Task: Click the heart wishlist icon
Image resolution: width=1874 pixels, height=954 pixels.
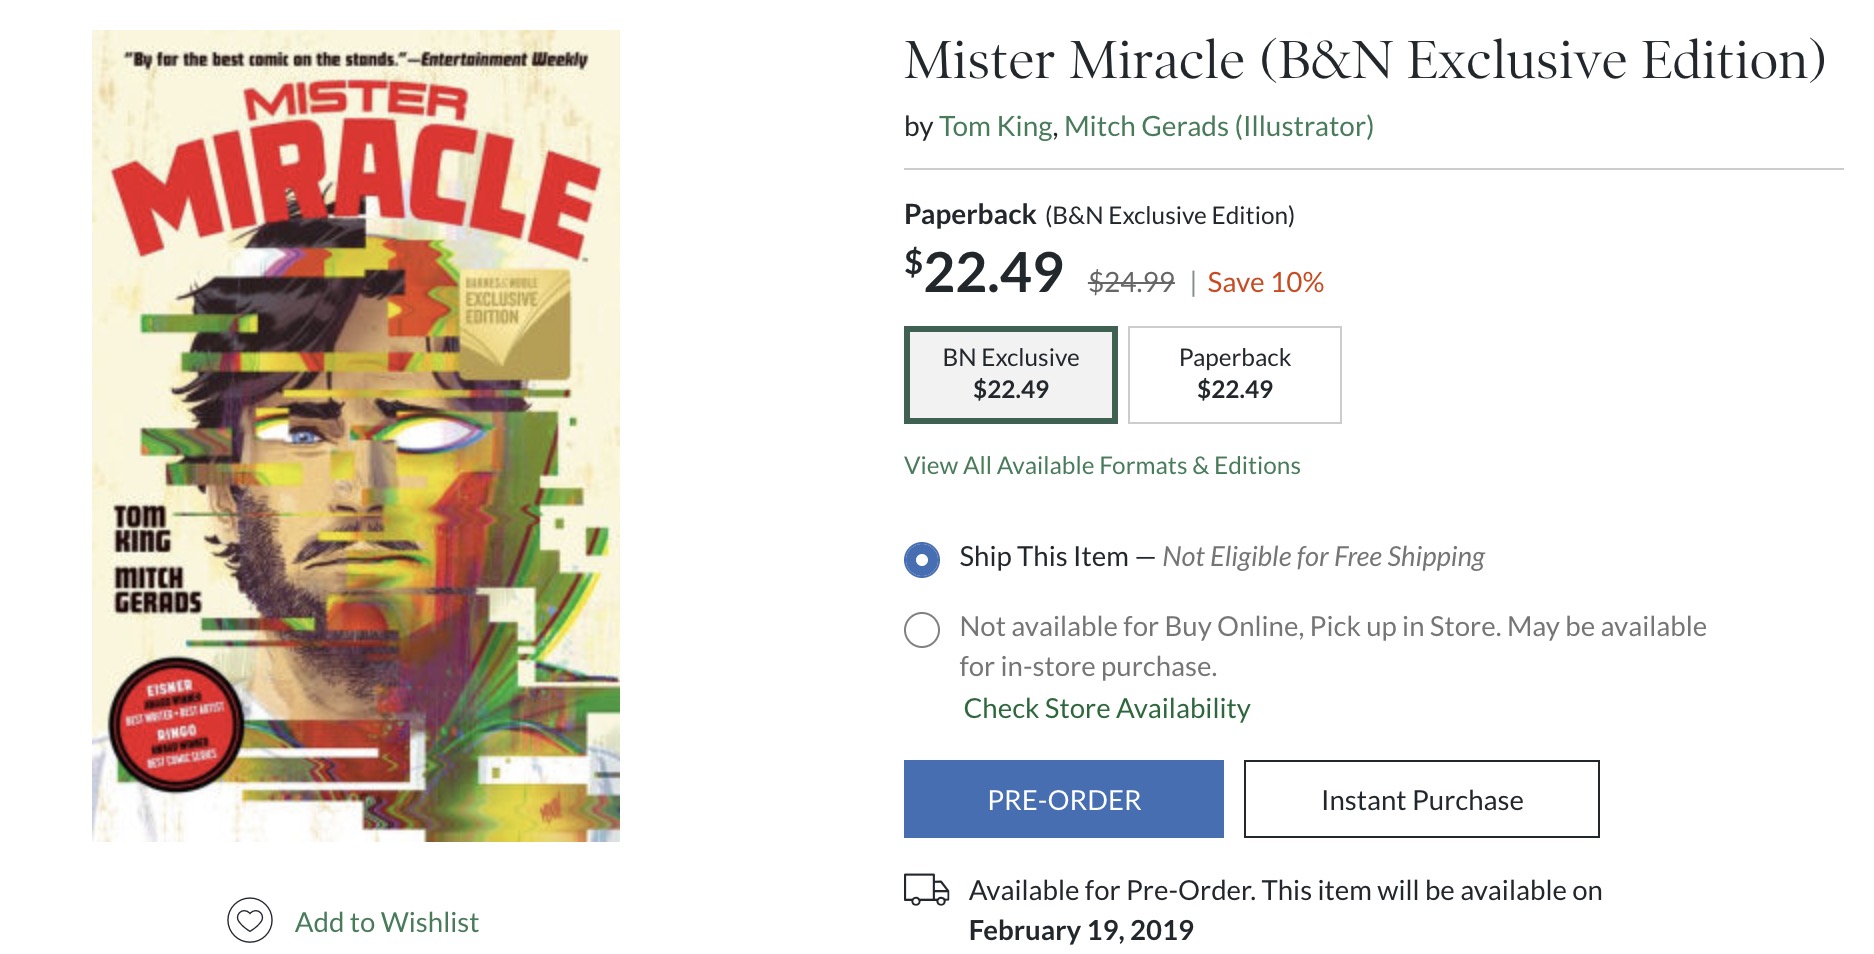Action: (250, 920)
